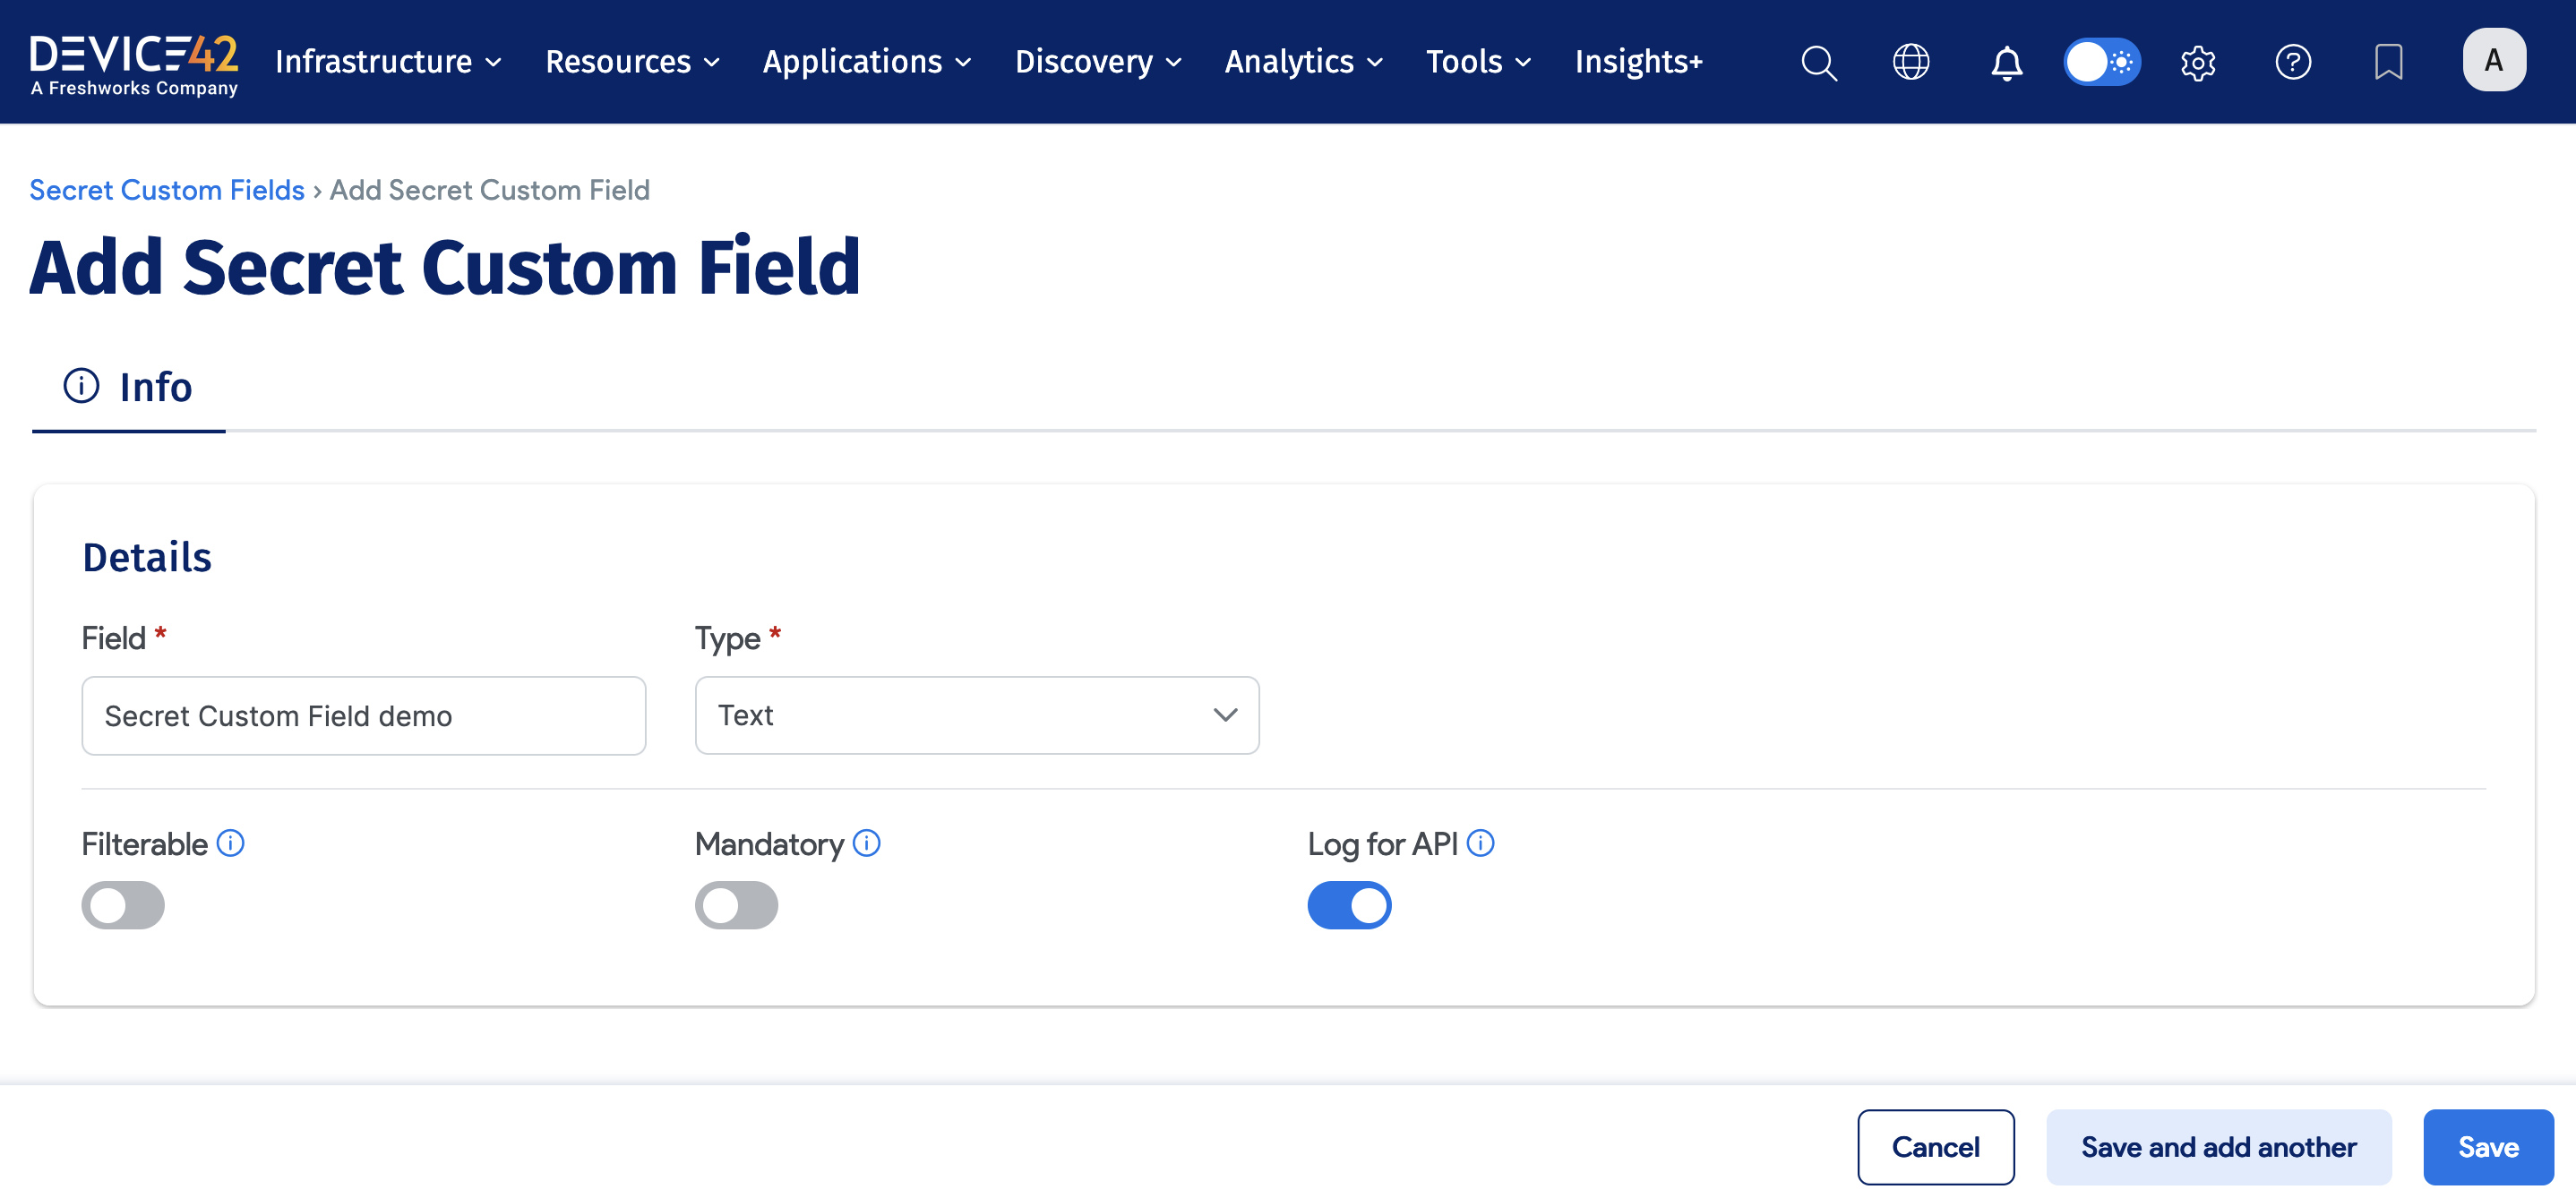Image resolution: width=2576 pixels, height=1198 pixels.
Task: Click the globe language icon
Action: pos(1911,62)
